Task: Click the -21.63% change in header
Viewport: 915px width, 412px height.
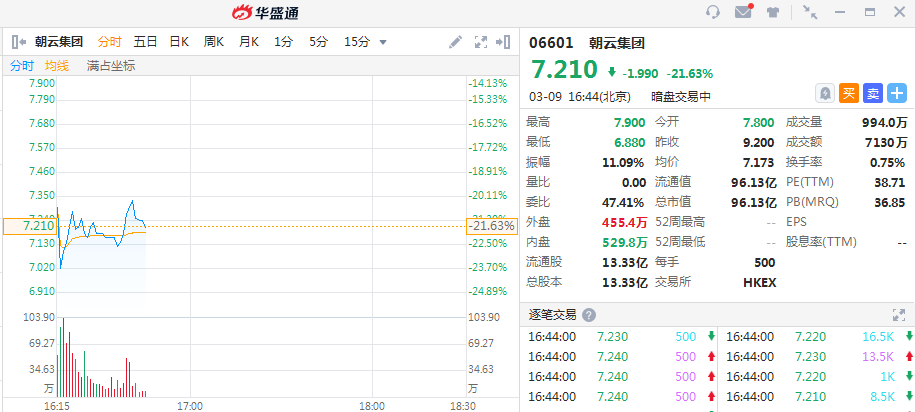Action: click(690, 74)
